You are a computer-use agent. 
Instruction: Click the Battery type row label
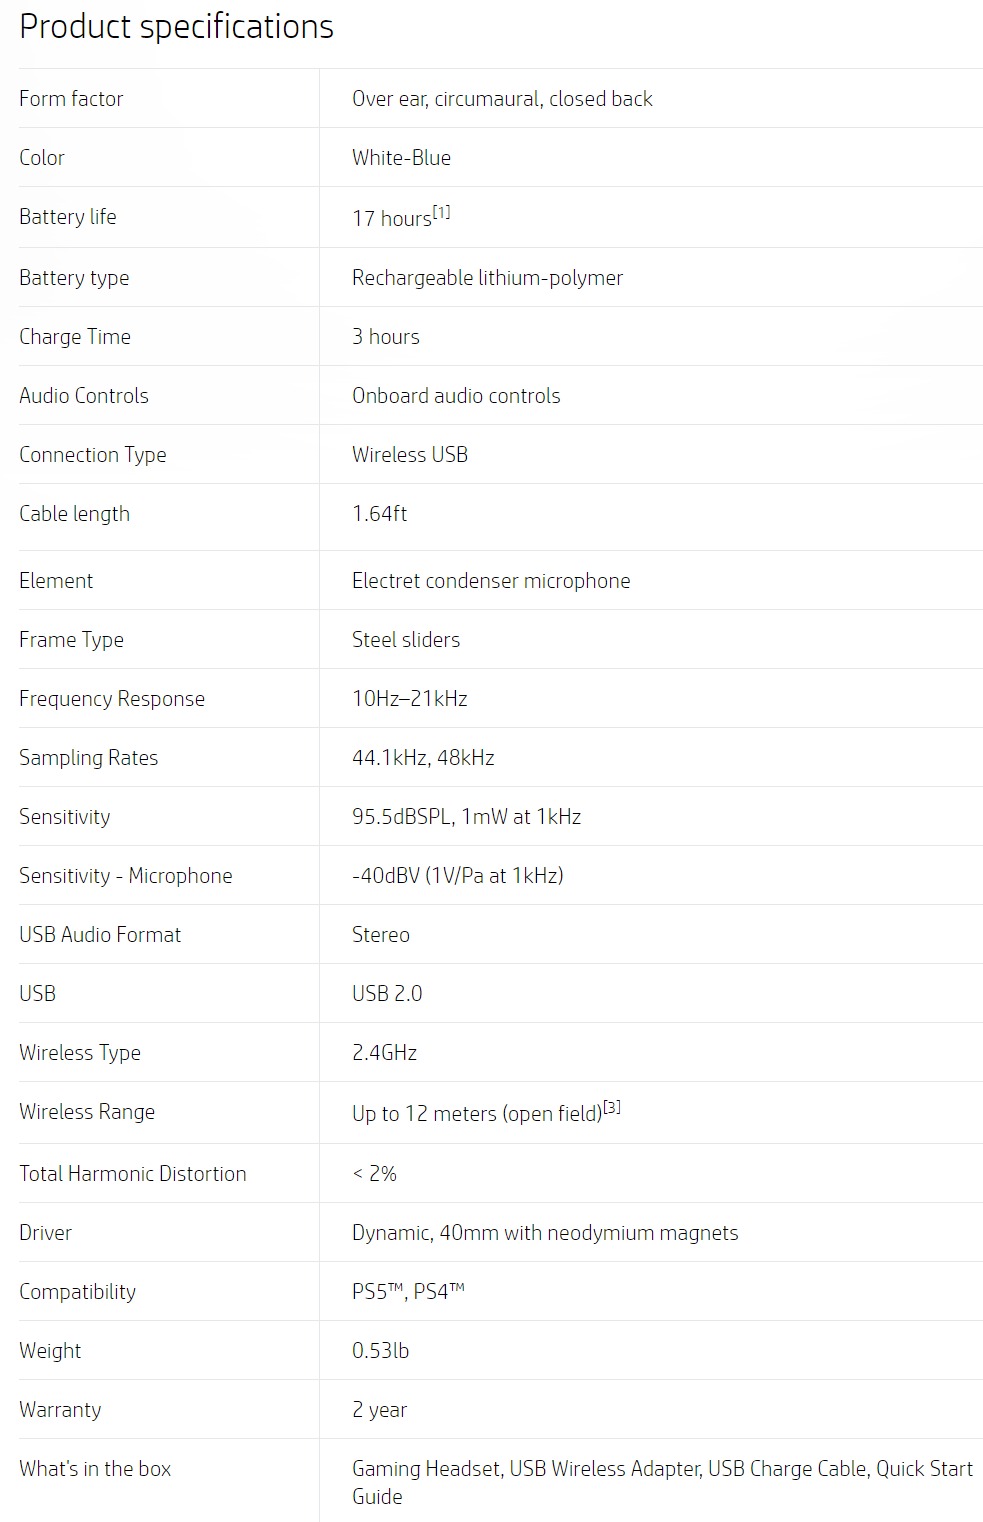tap(74, 277)
